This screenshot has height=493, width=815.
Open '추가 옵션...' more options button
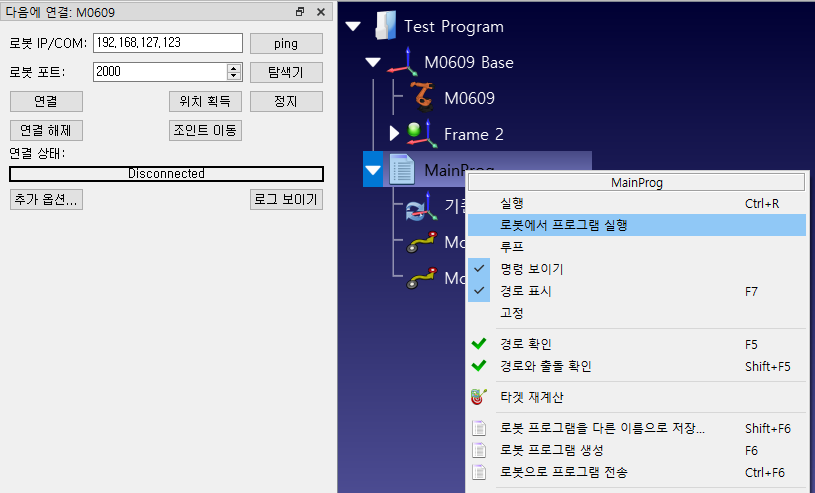tap(46, 200)
